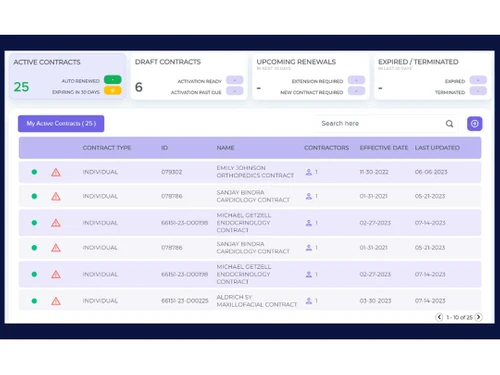Click green status dot in Aldrich Sy row
This screenshot has width=500, height=375.
[34, 301]
